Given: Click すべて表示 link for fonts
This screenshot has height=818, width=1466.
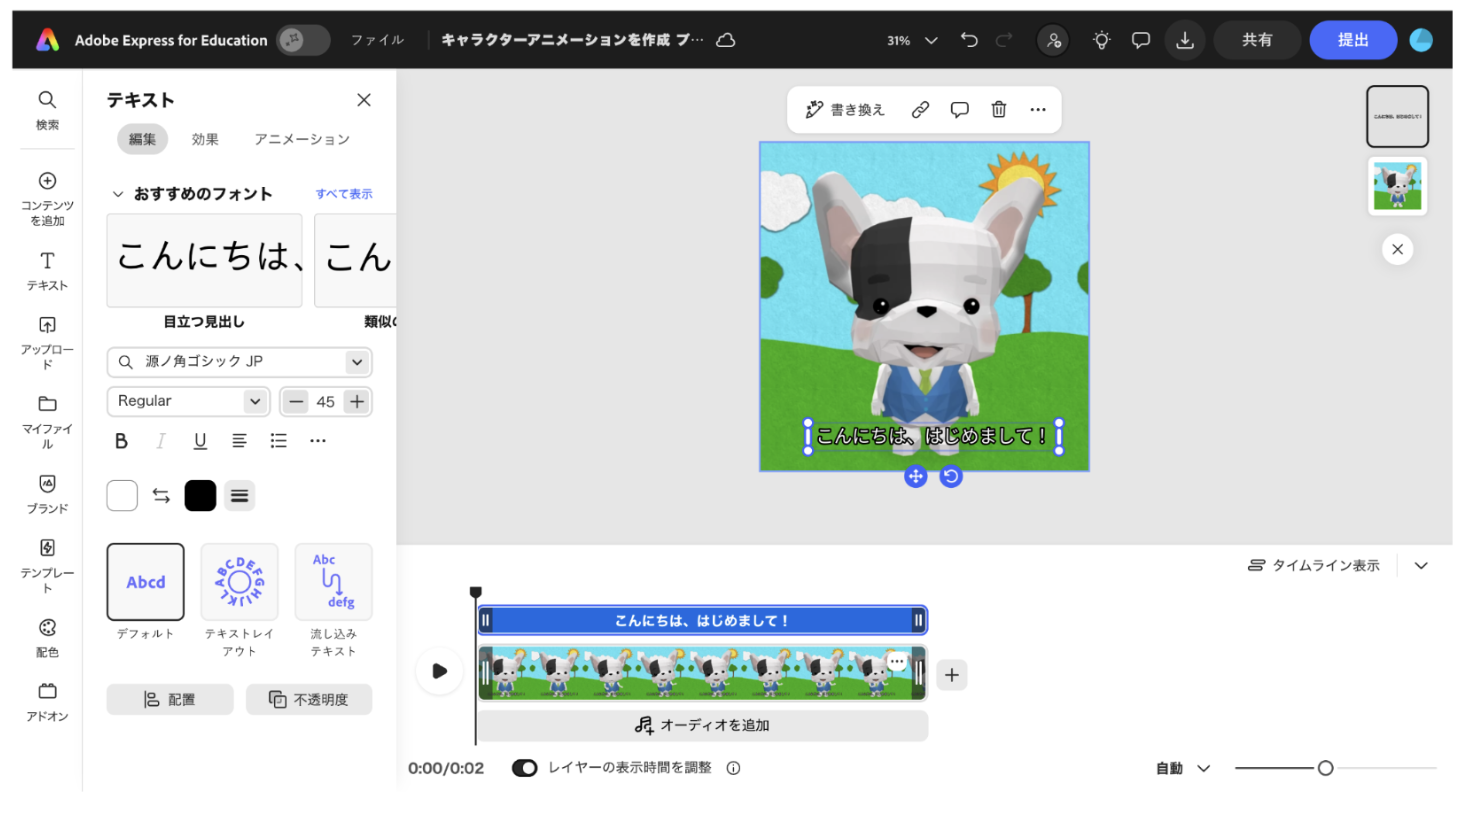Looking at the screenshot, I should point(344,194).
